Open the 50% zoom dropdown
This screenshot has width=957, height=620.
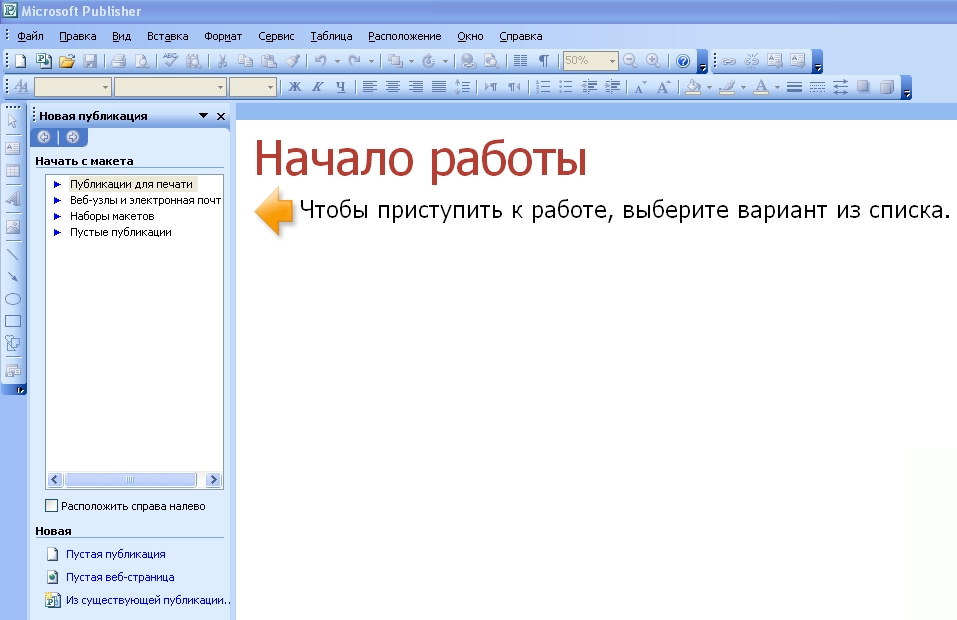tap(612, 61)
